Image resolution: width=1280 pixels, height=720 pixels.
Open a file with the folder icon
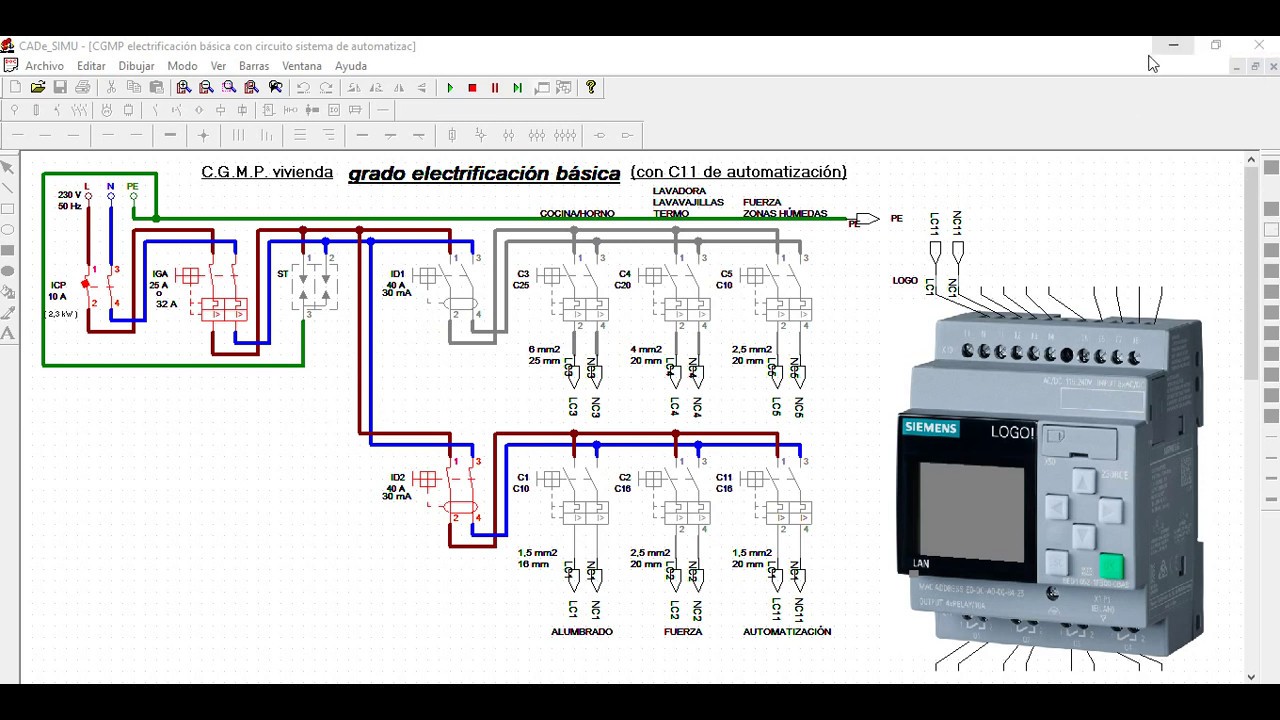click(x=38, y=88)
